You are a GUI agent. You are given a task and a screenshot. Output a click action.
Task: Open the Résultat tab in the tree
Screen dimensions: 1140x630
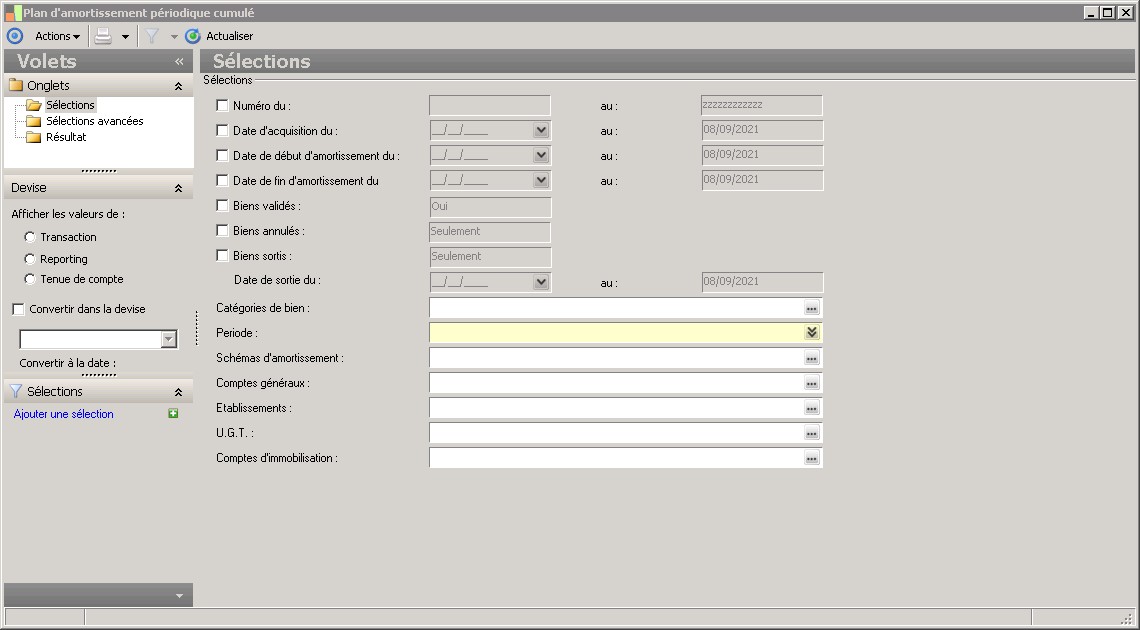66,137
